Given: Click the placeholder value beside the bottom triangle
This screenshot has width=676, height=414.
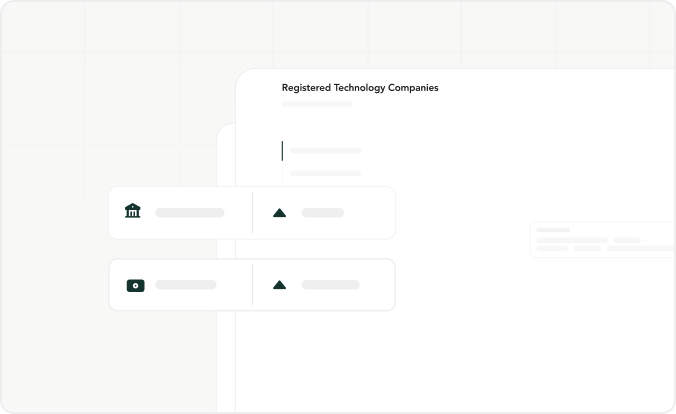Looking at the screenshot, I should click(330, 285).
